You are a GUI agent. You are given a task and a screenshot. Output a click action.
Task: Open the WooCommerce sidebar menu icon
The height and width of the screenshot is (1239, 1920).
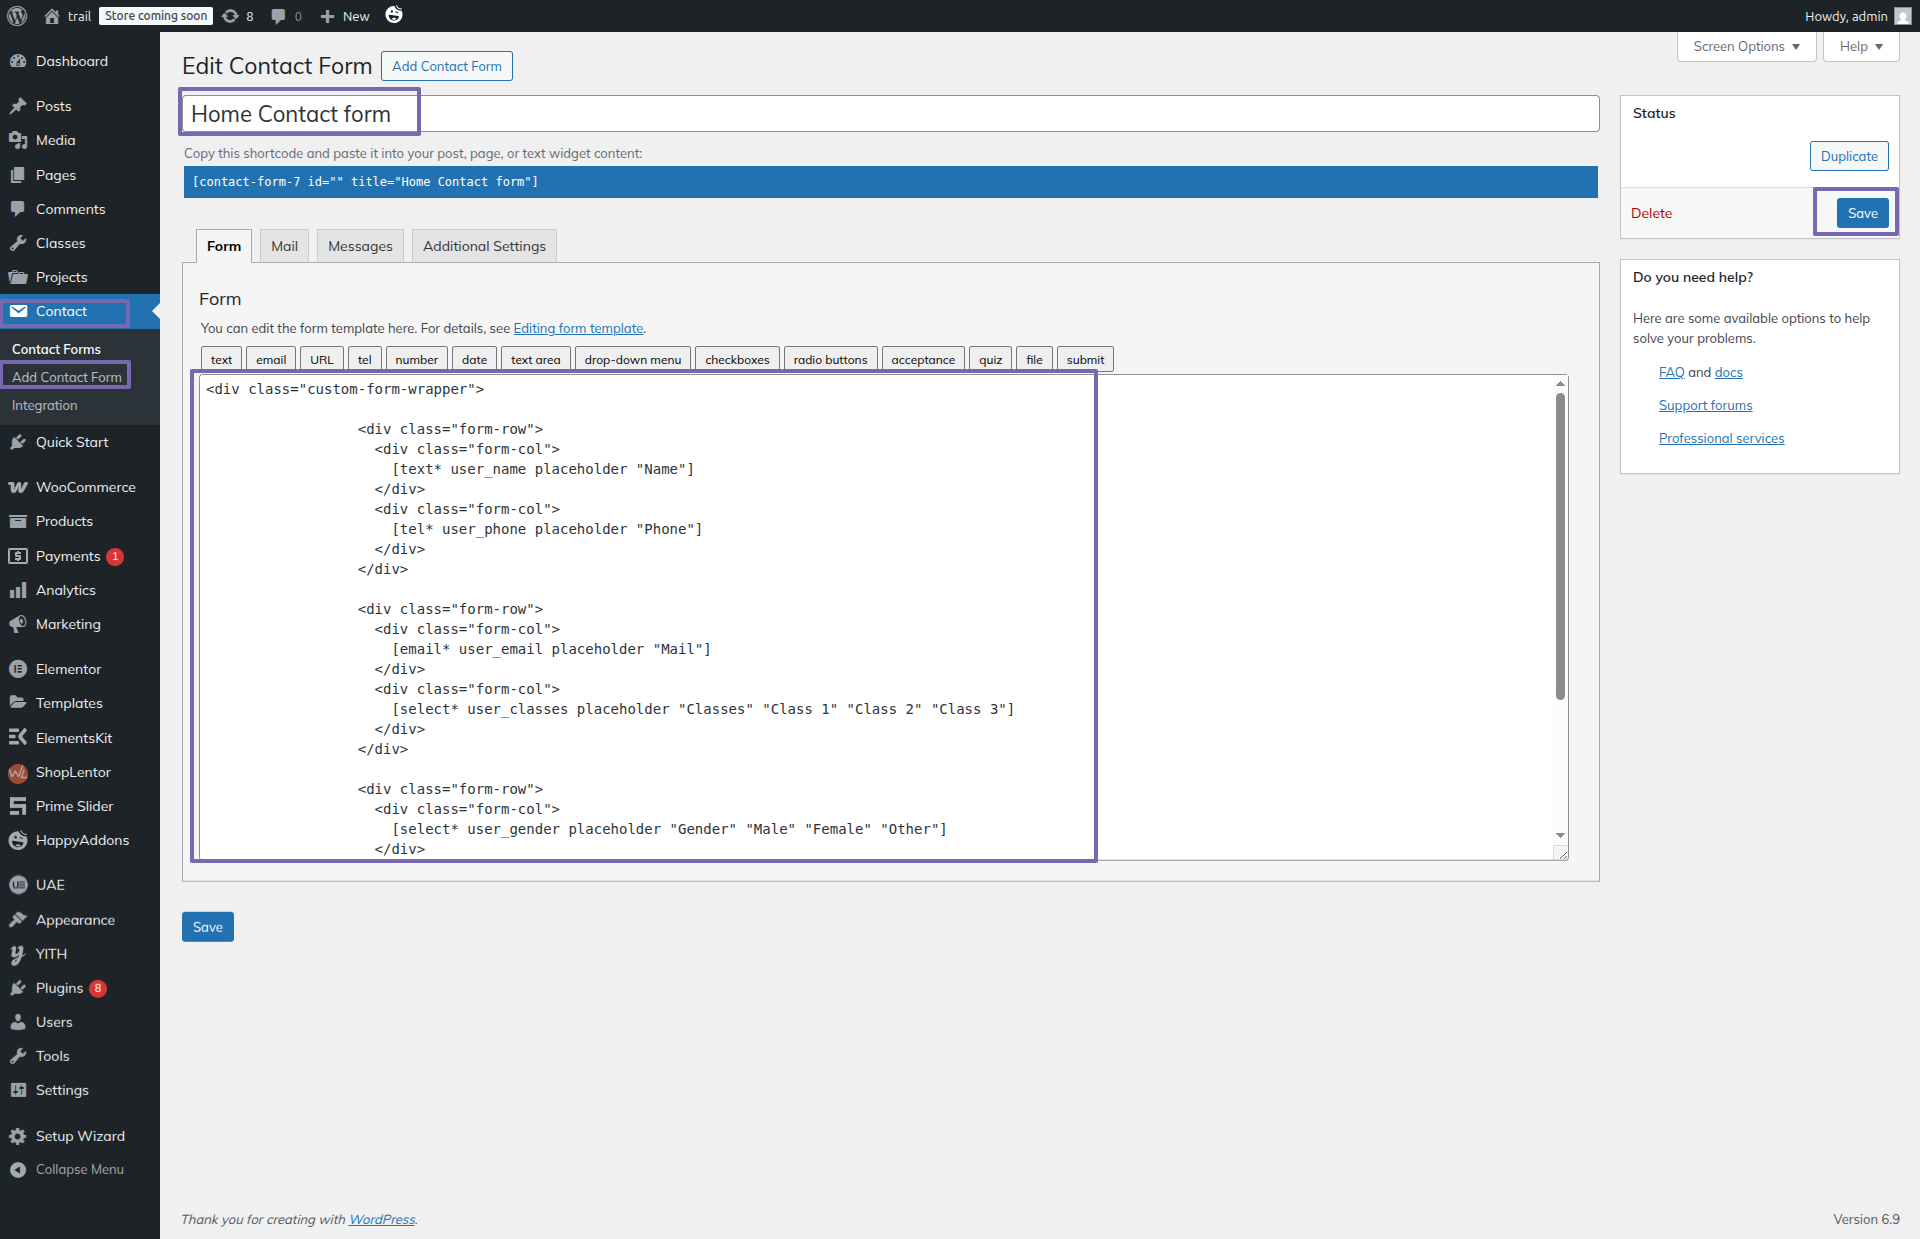tap(18, 488)
